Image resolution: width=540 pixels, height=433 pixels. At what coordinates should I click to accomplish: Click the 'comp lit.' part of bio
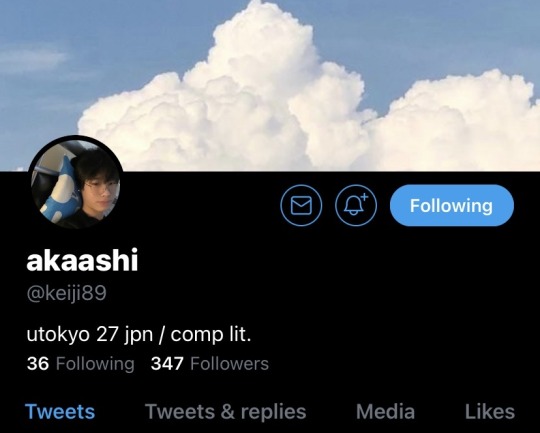point(211,334)
